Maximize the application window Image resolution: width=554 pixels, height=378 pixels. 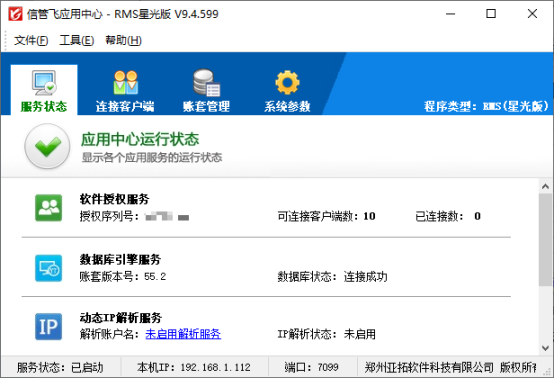[491, 14]
